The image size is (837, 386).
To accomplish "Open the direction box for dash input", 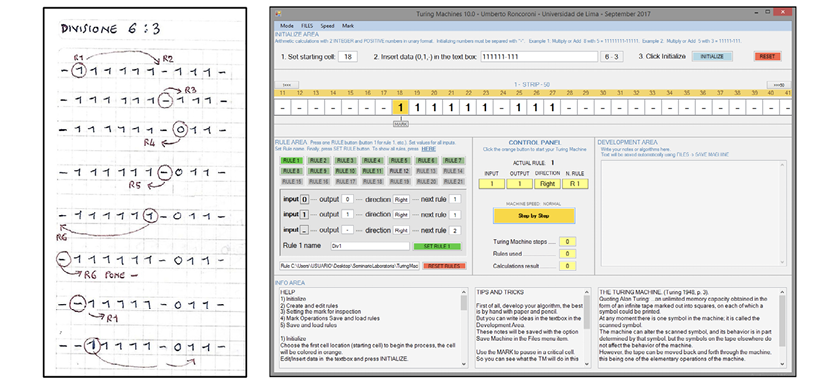I will pyautogui.click(x=401, y=231).
